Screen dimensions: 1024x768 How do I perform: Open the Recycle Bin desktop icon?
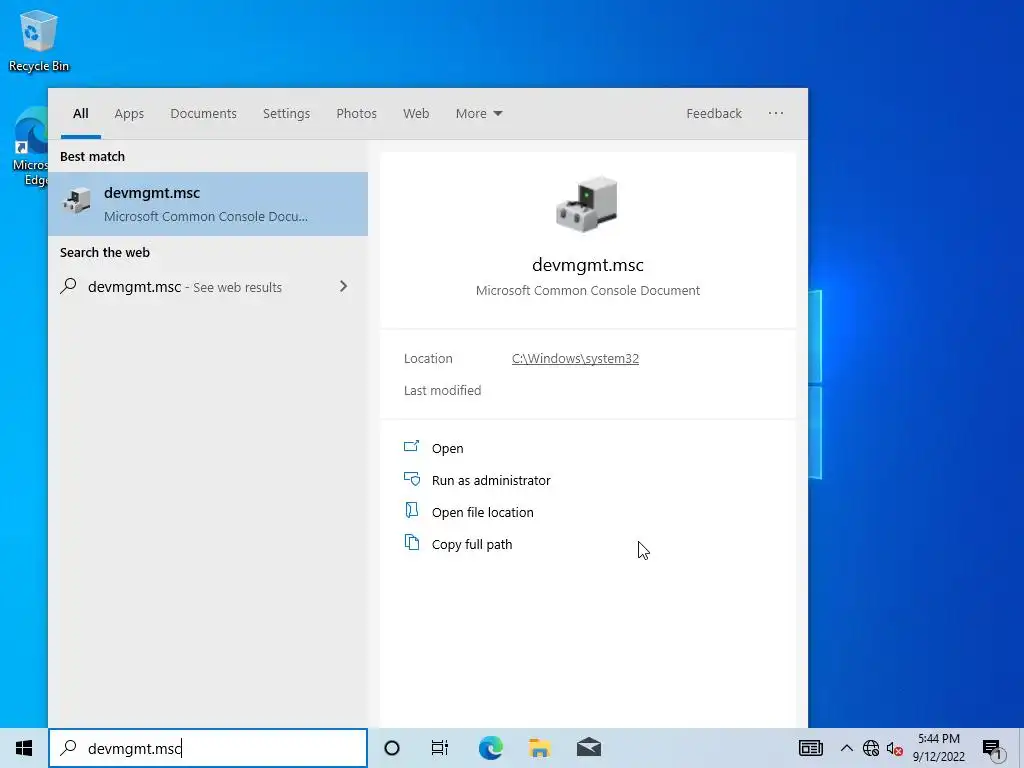point(39,40)
